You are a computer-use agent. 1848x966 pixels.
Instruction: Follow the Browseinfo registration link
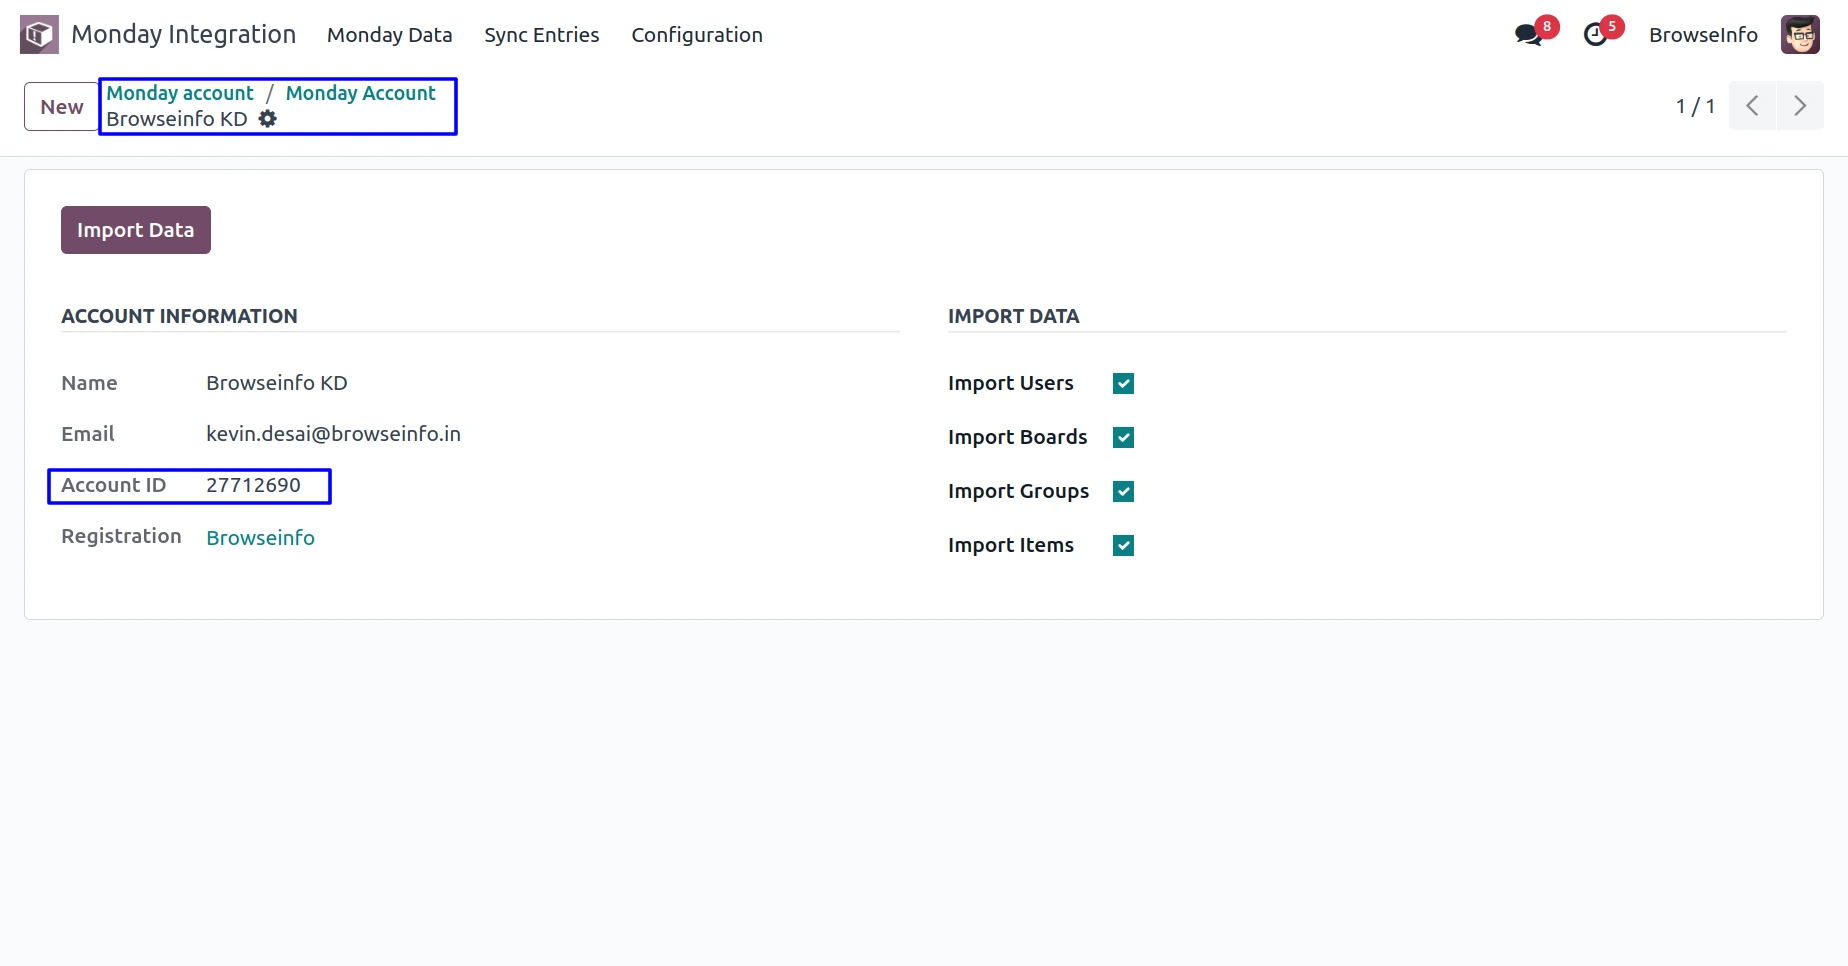(260, 538)
